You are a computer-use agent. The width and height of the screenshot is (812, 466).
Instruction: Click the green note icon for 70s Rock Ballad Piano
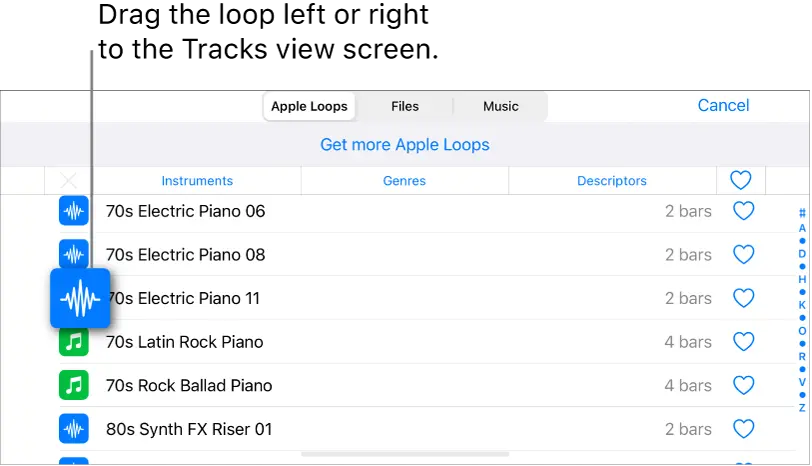[74, 385]
